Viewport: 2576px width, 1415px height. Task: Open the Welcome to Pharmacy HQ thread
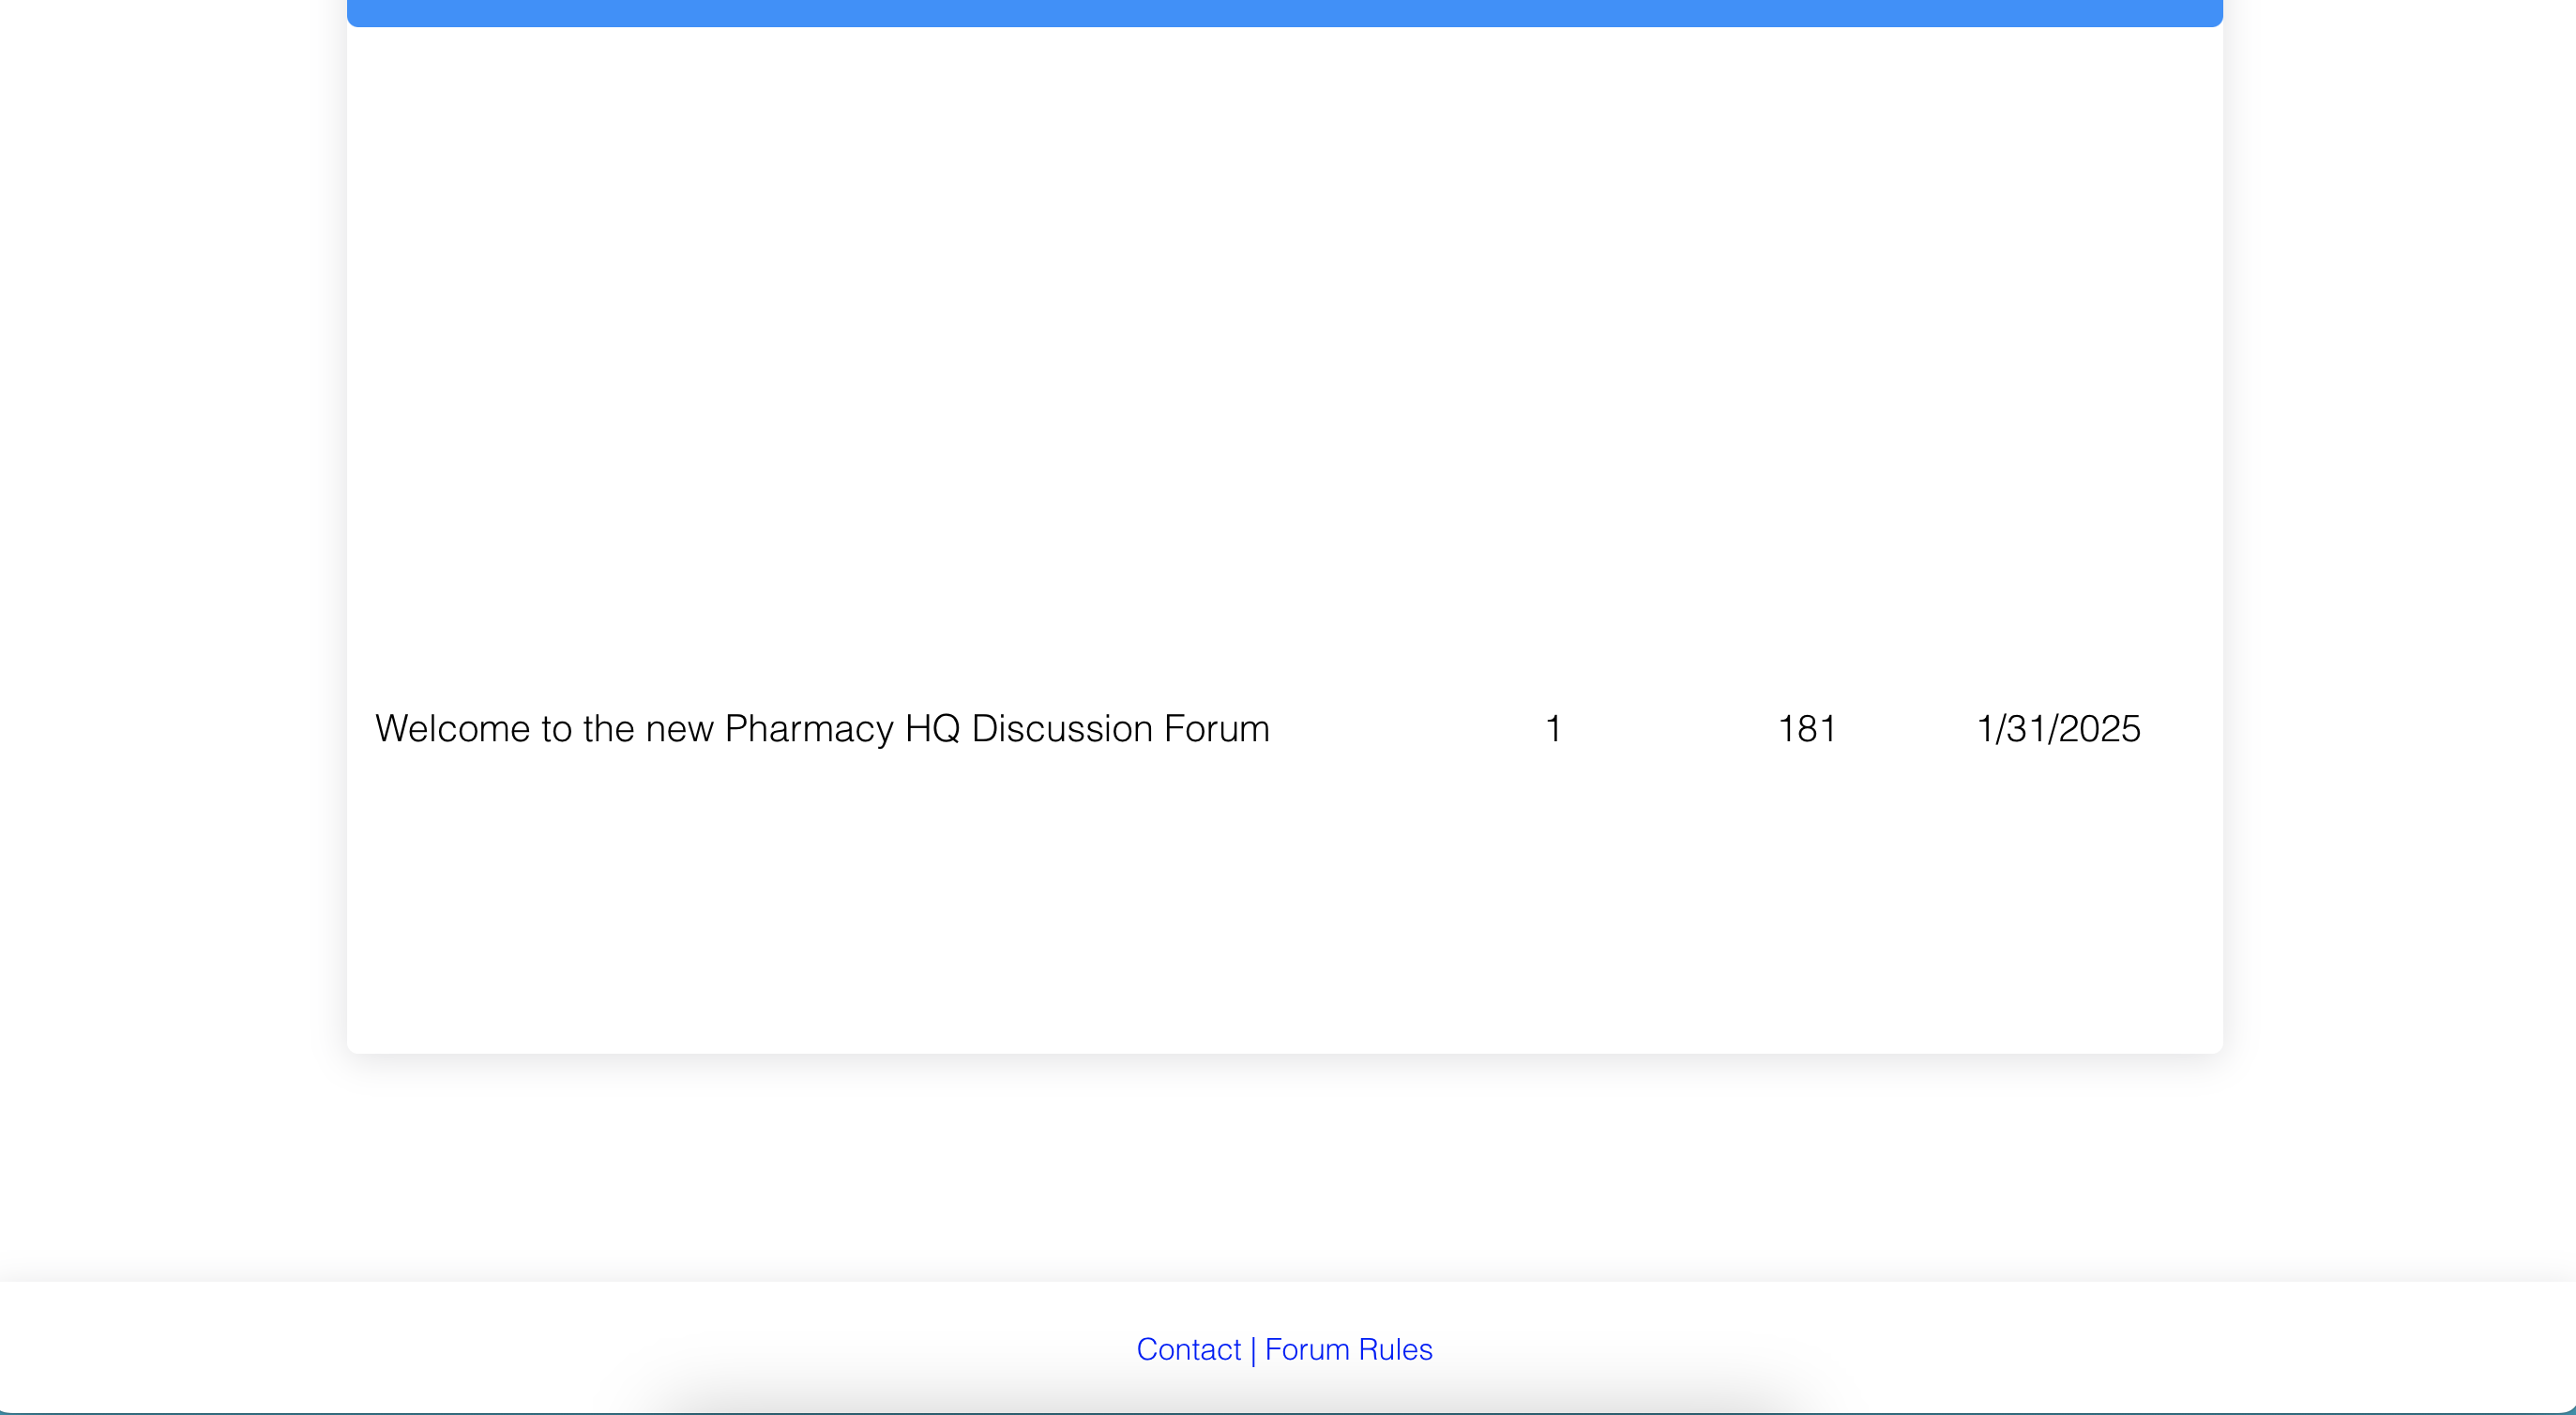pyautogui.click(x=821, y=728)
